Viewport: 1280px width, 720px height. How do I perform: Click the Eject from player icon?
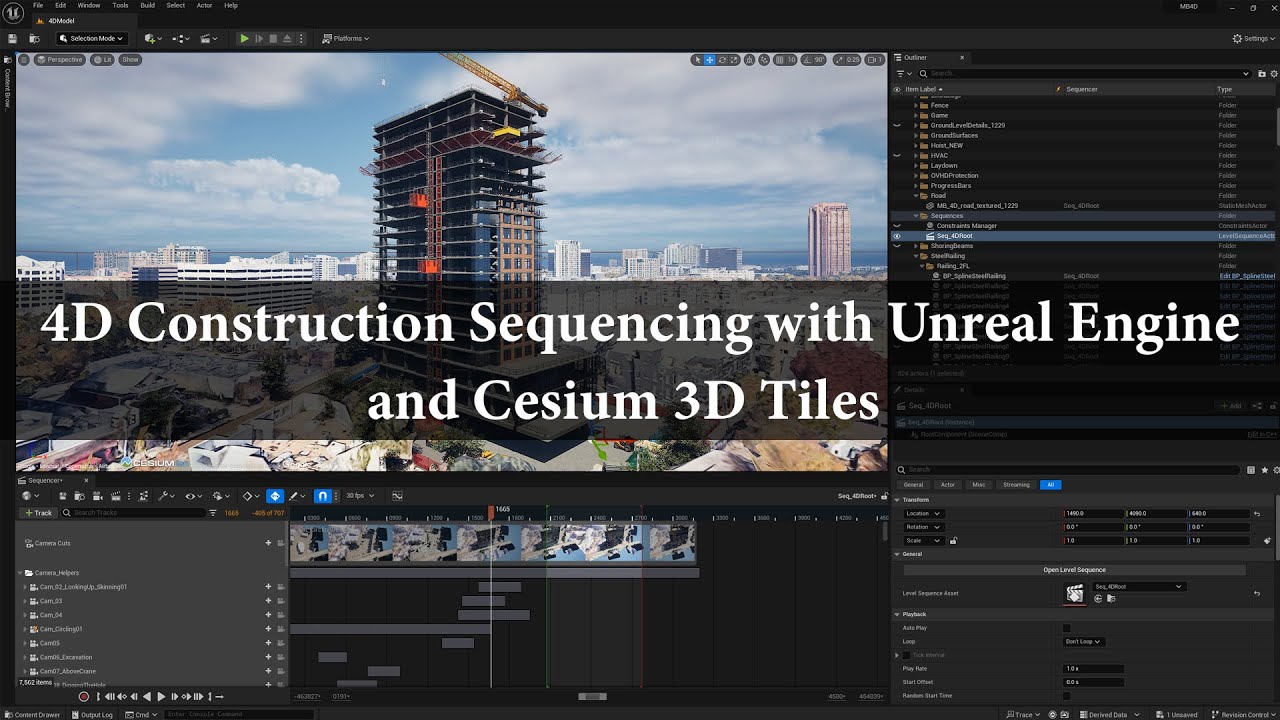click(x=288, y=38)
